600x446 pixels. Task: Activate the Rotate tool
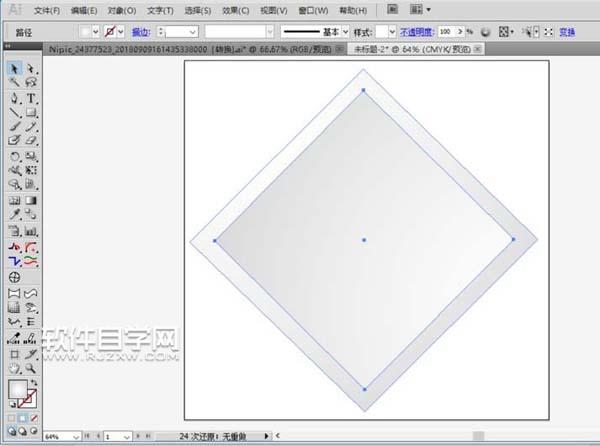pos(14,156)
